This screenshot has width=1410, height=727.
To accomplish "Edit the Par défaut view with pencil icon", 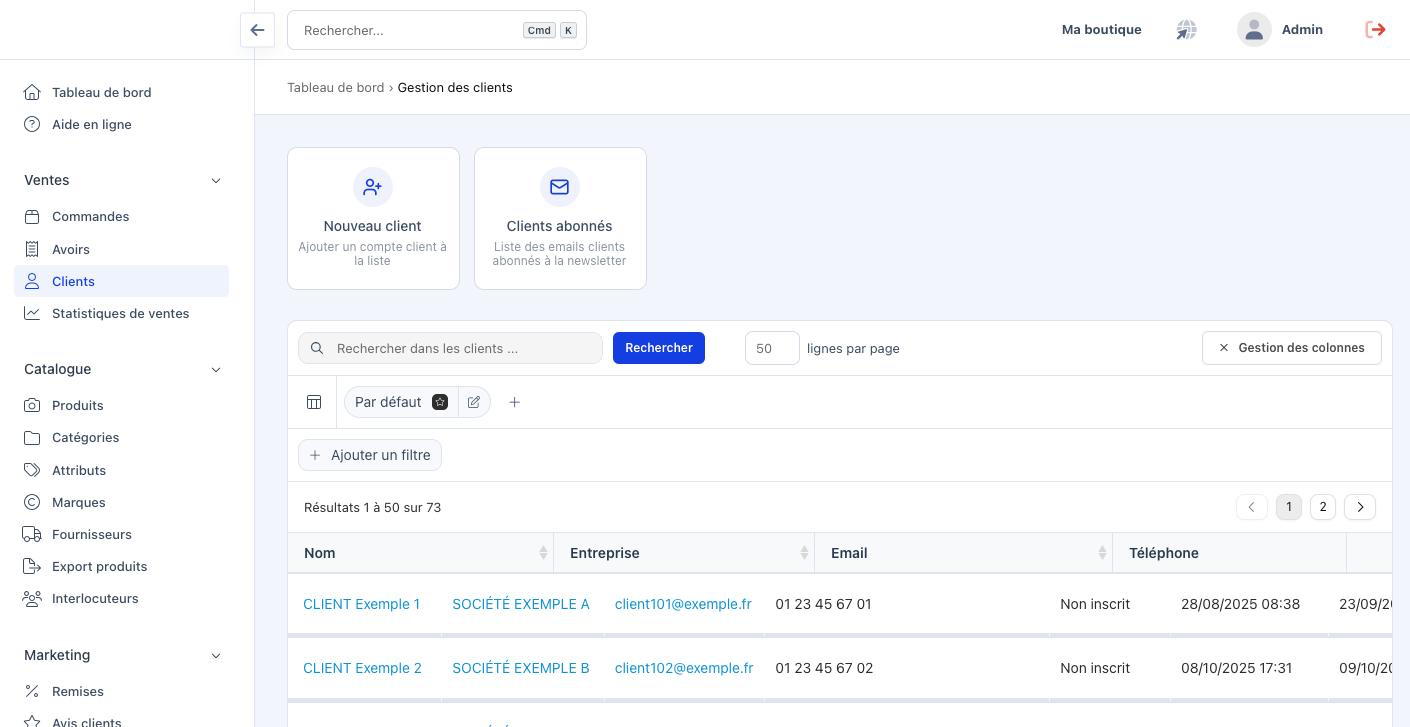I will pos(474,402).
